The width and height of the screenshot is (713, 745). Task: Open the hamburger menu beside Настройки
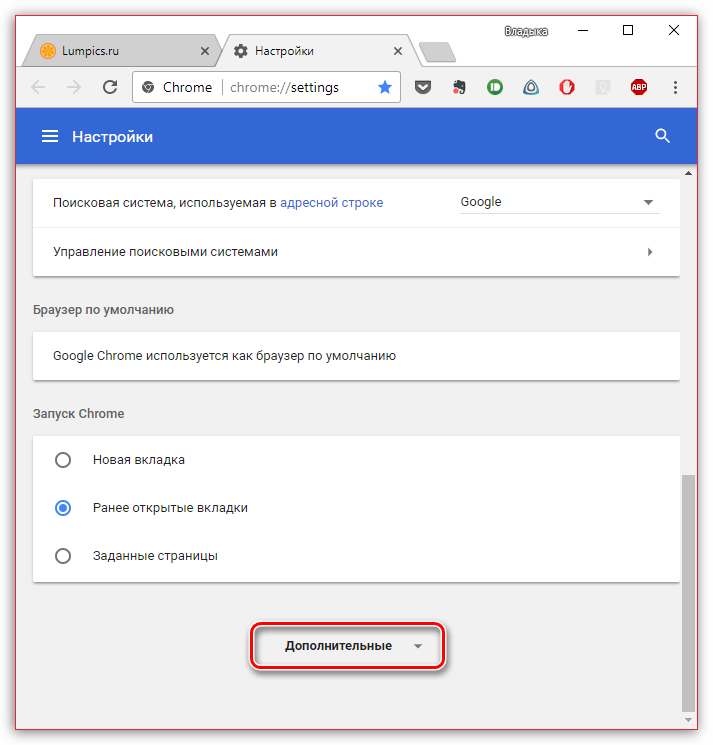50,136
